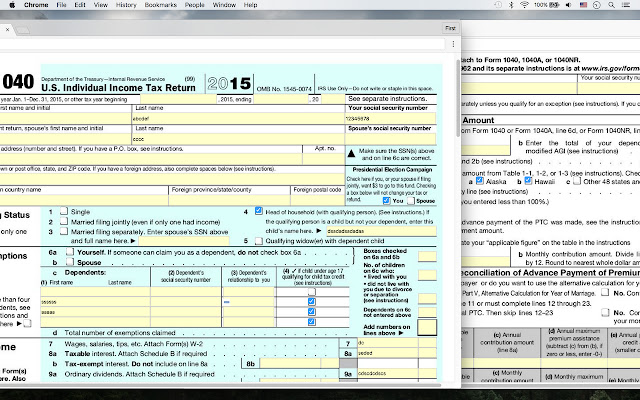Open Chrome's three-dot menu

453,44
